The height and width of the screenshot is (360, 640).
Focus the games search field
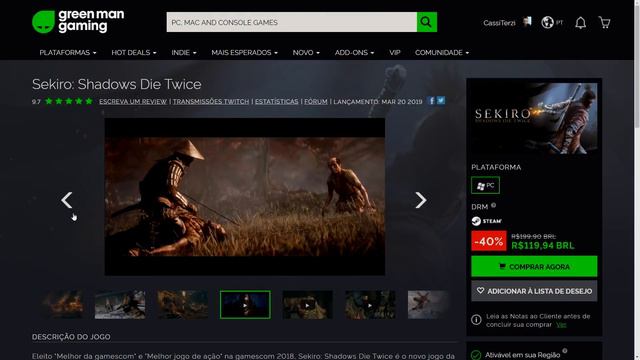tap(291, 22)
